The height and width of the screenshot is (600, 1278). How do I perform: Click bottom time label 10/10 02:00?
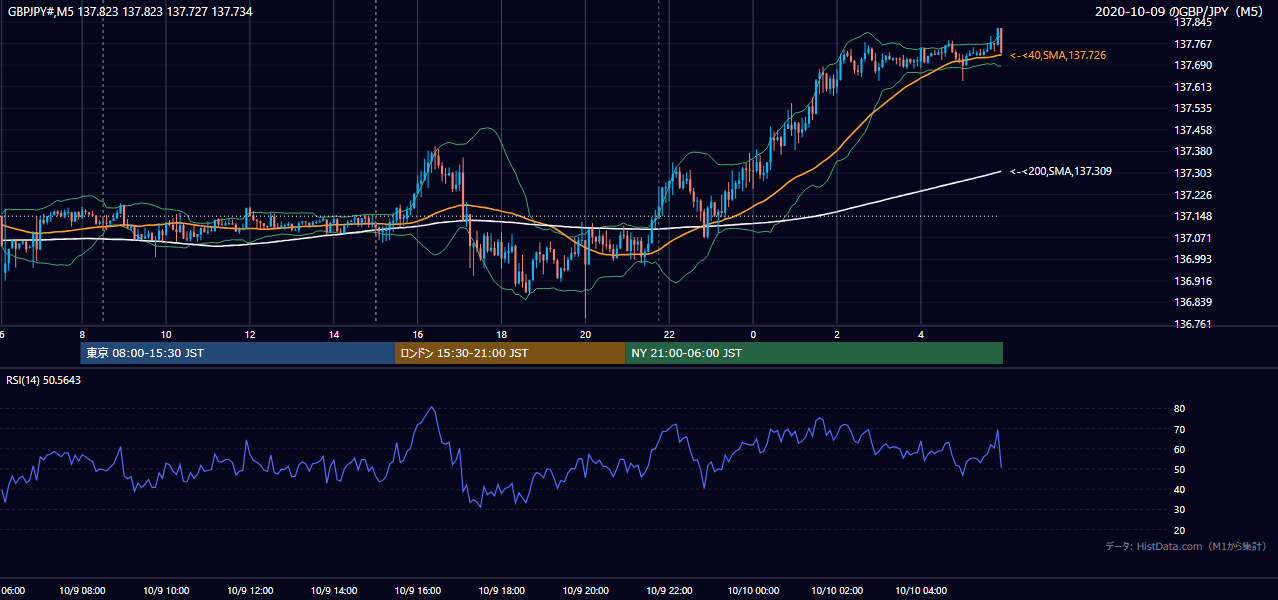click(x=837, y=591)
